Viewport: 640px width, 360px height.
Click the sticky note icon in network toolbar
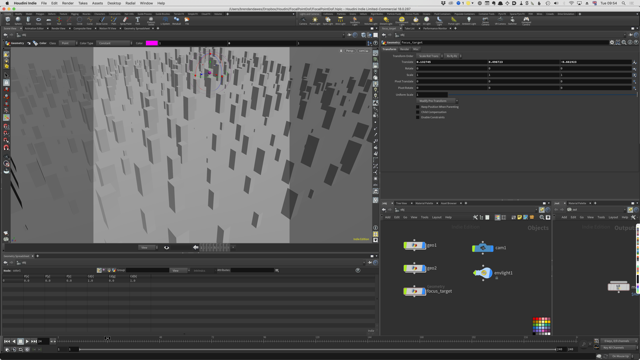point(519,218)
